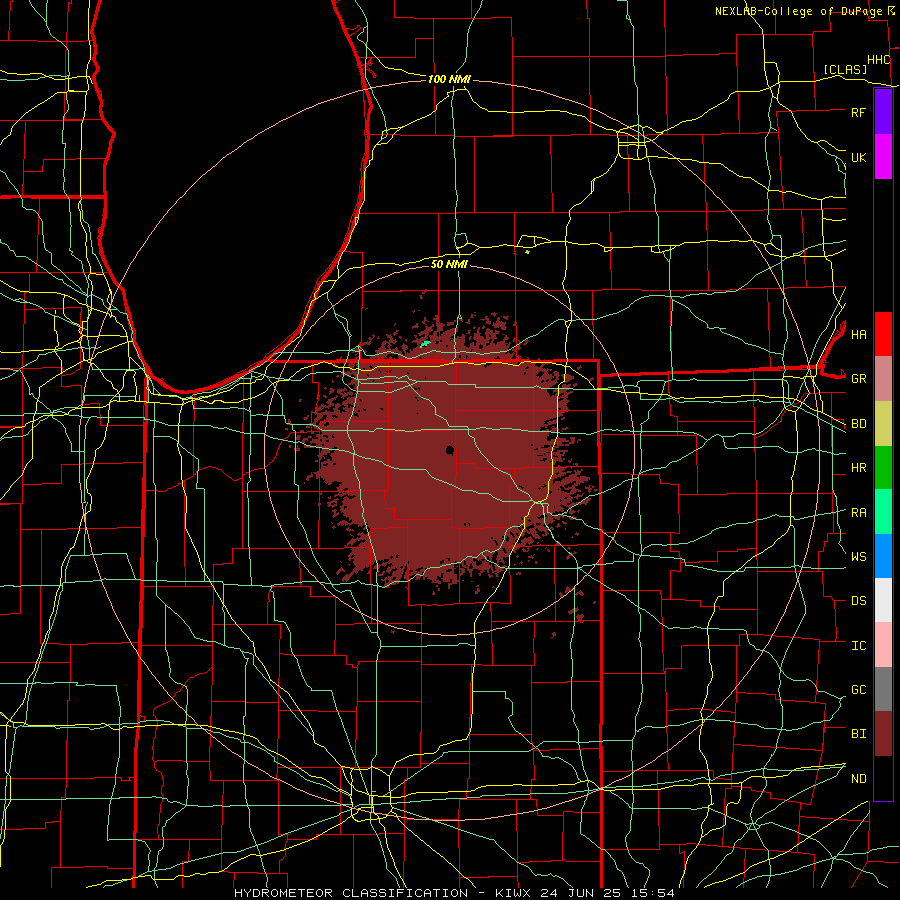Click the HA red legend swatch
Image resolution: width=900 pixels, height=900 pixels.
tap(883, 334)
